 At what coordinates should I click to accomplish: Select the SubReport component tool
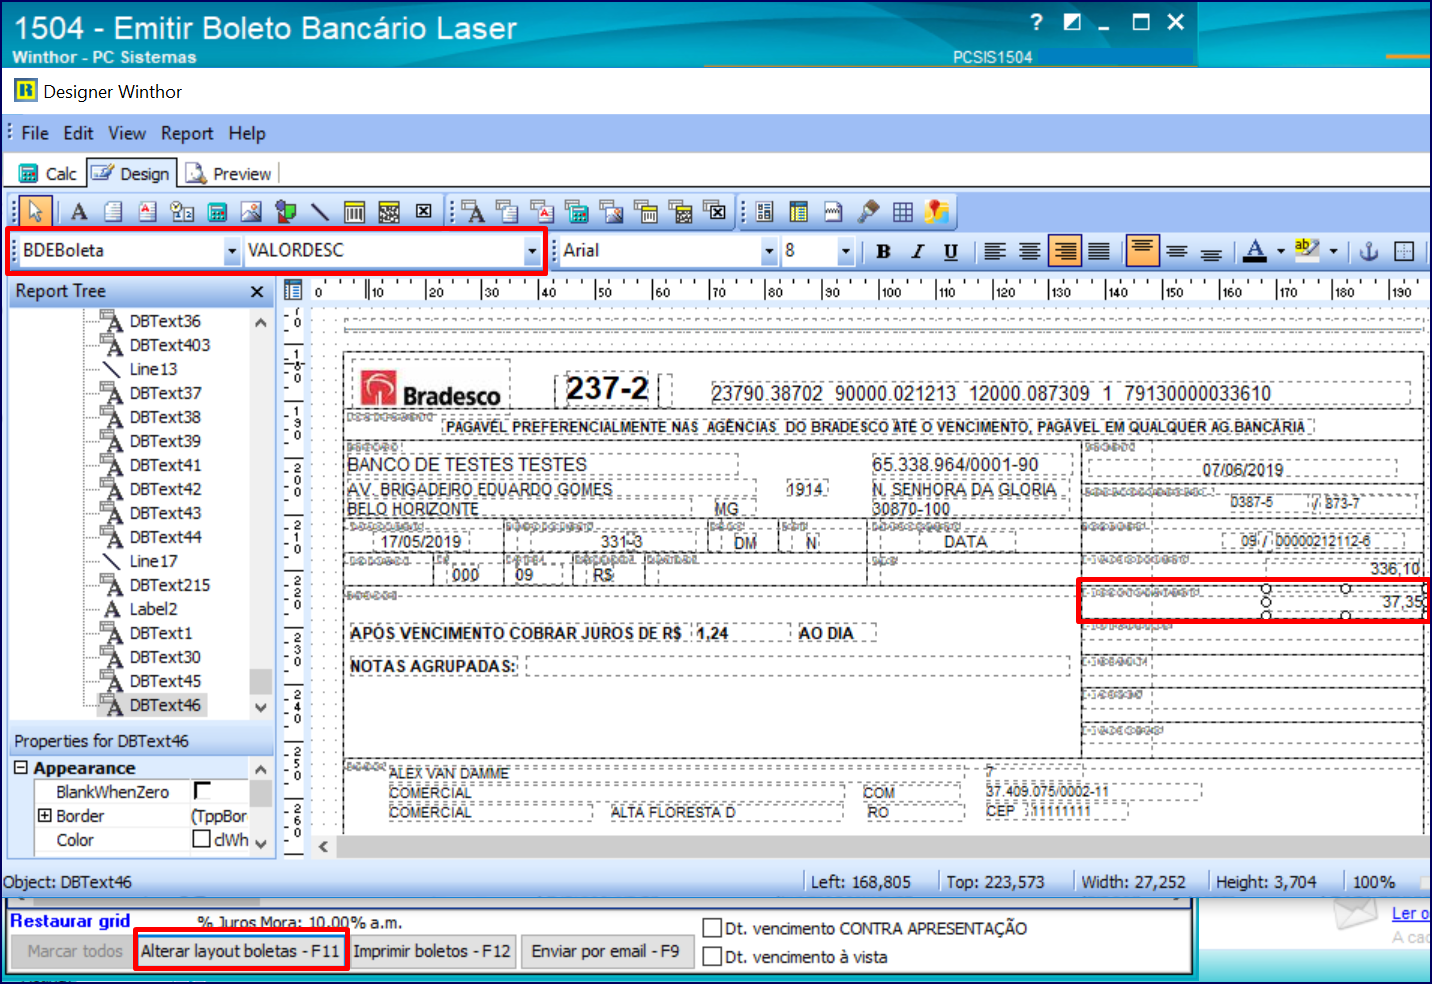[799, 211]
